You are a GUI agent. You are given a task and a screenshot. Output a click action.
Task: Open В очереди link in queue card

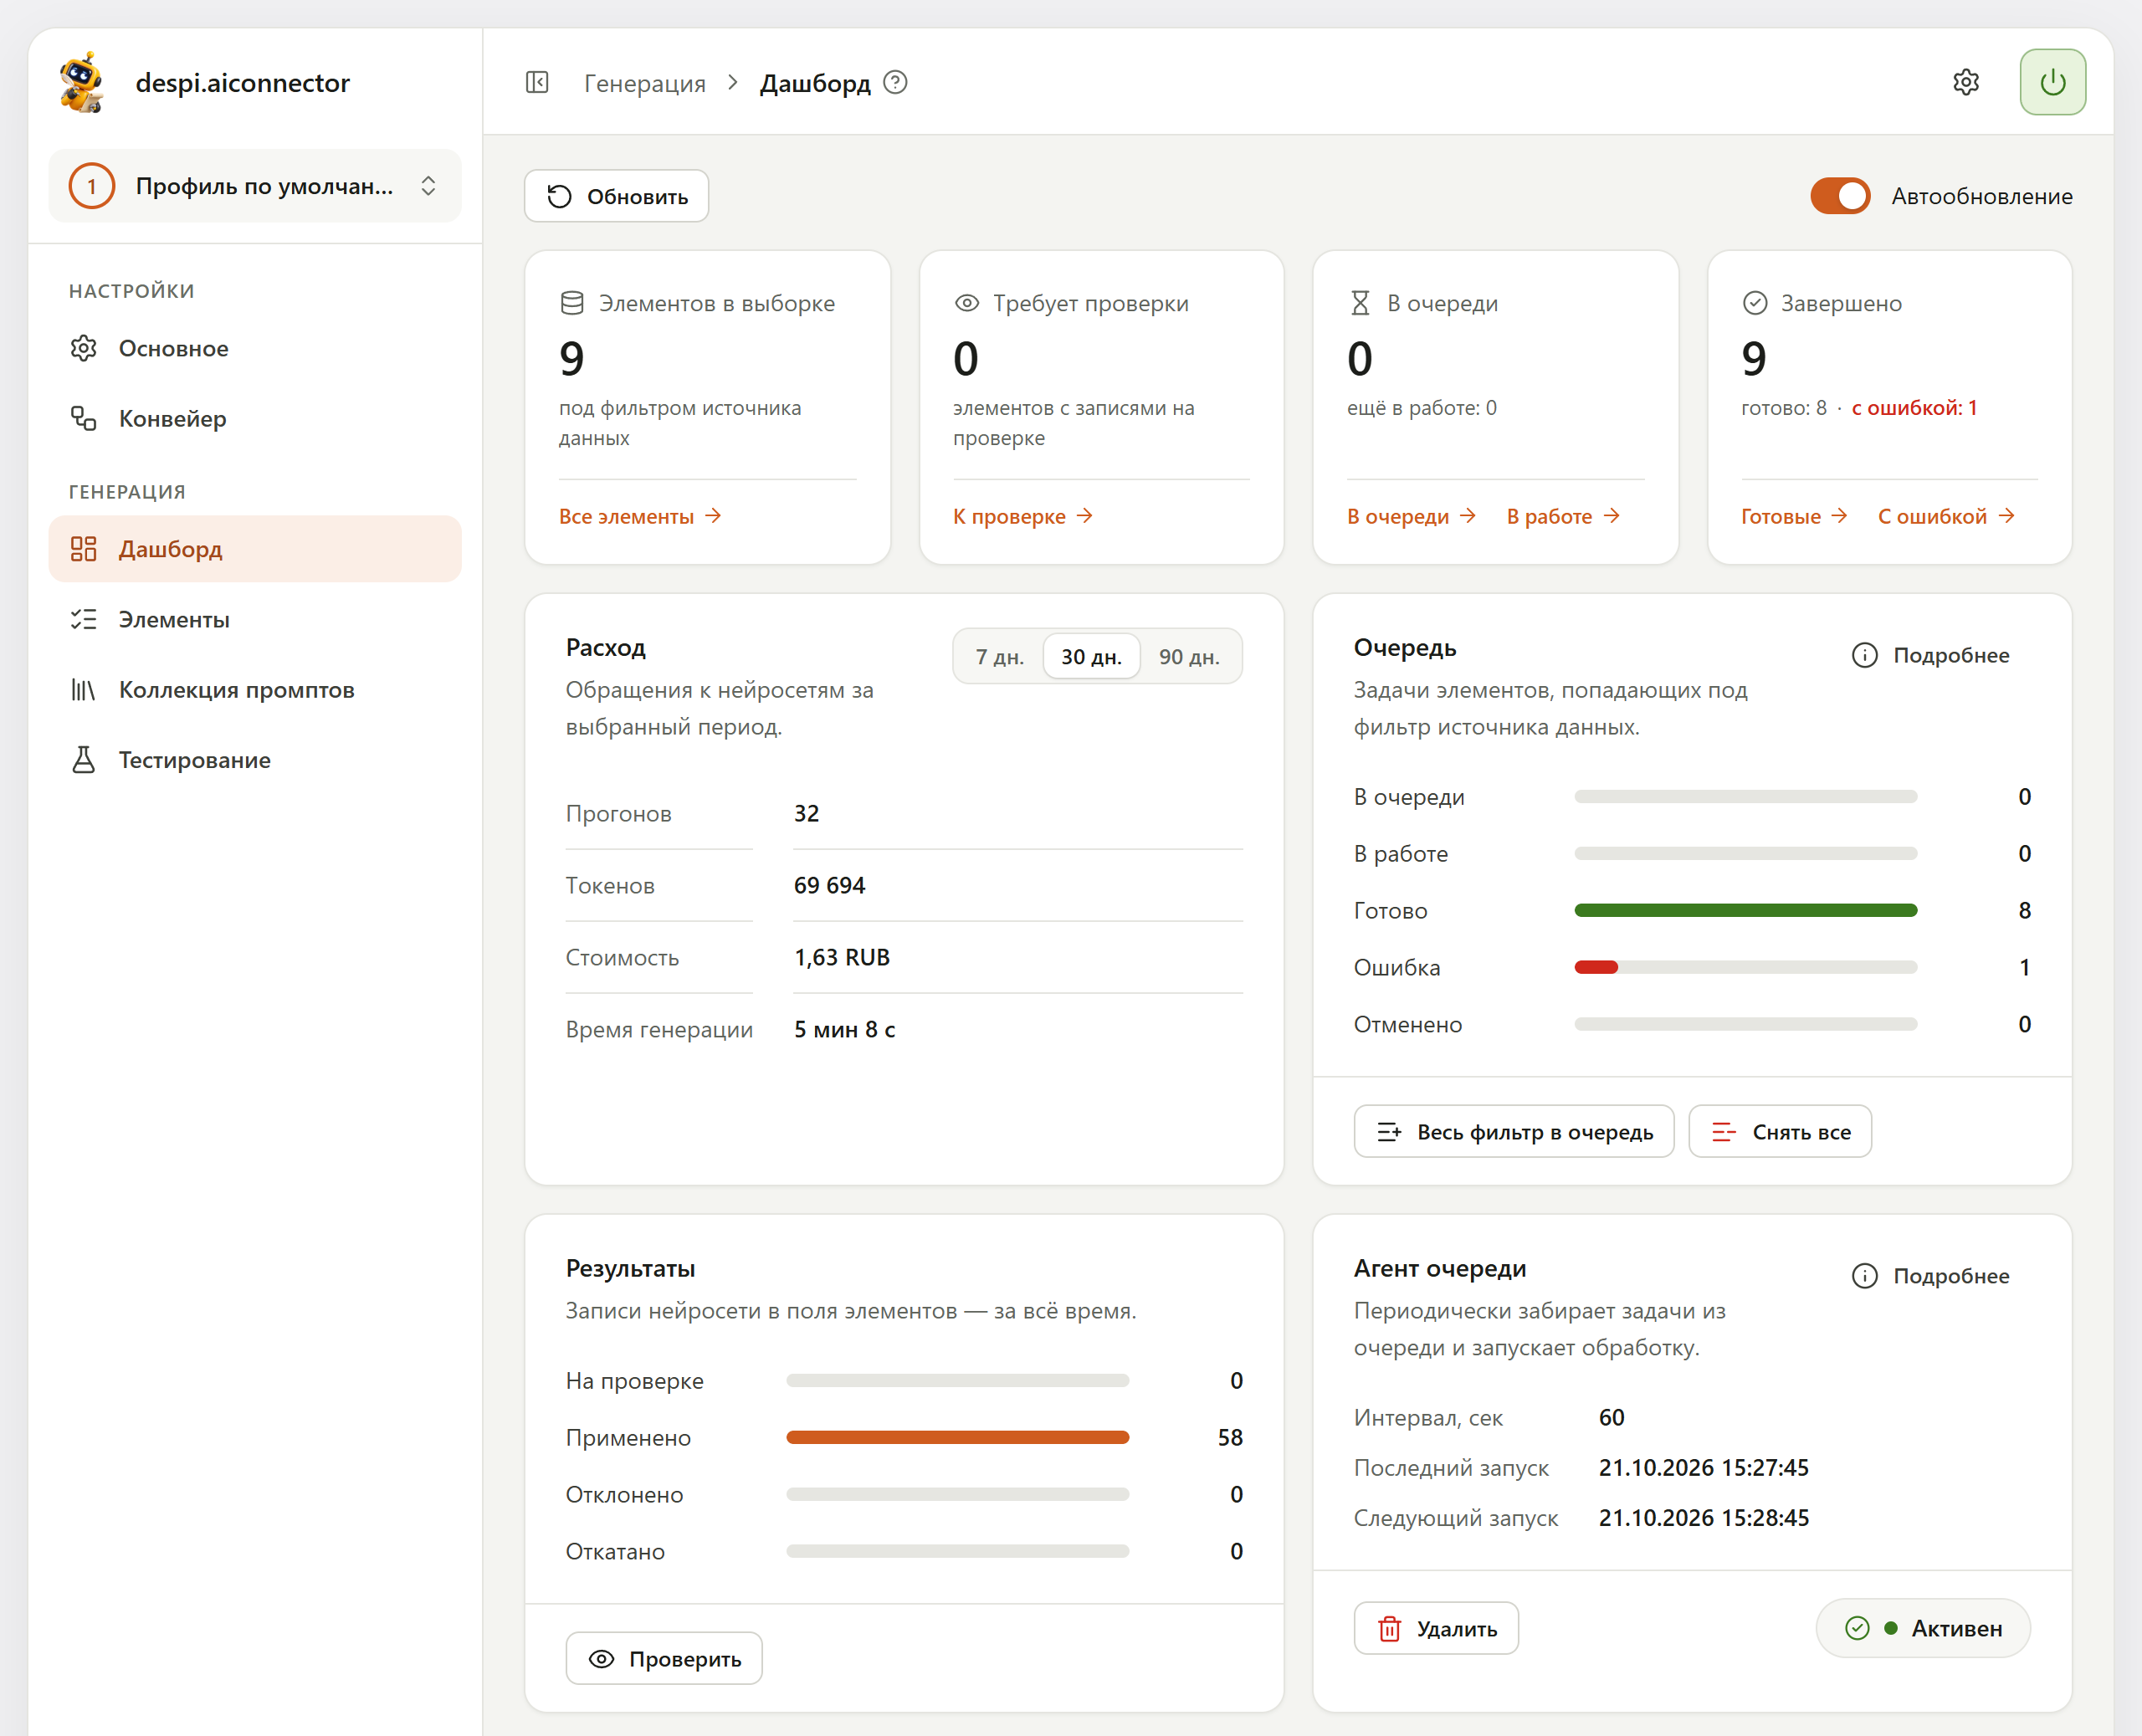1411,516
